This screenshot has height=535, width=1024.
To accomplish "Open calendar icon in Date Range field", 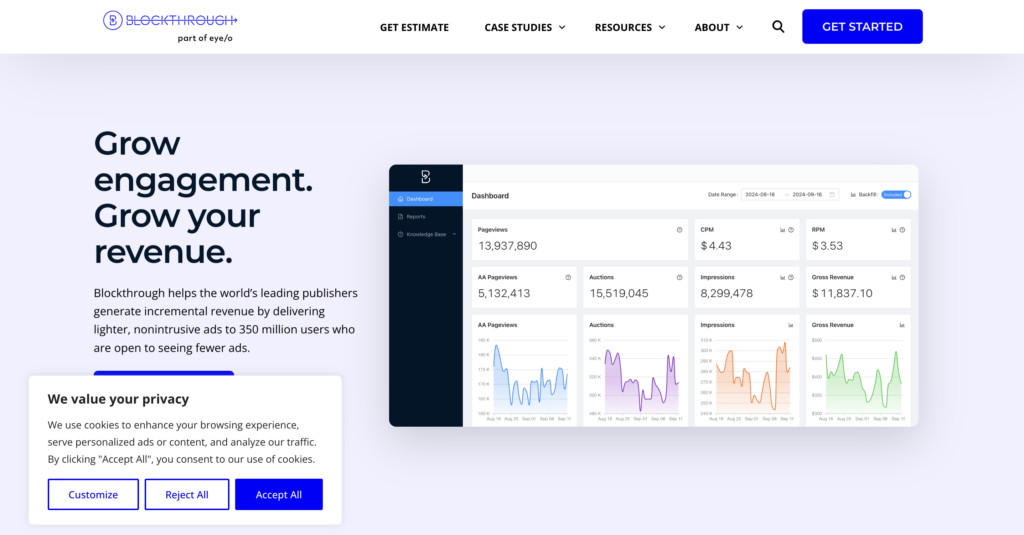I will (x=832, y=195).
